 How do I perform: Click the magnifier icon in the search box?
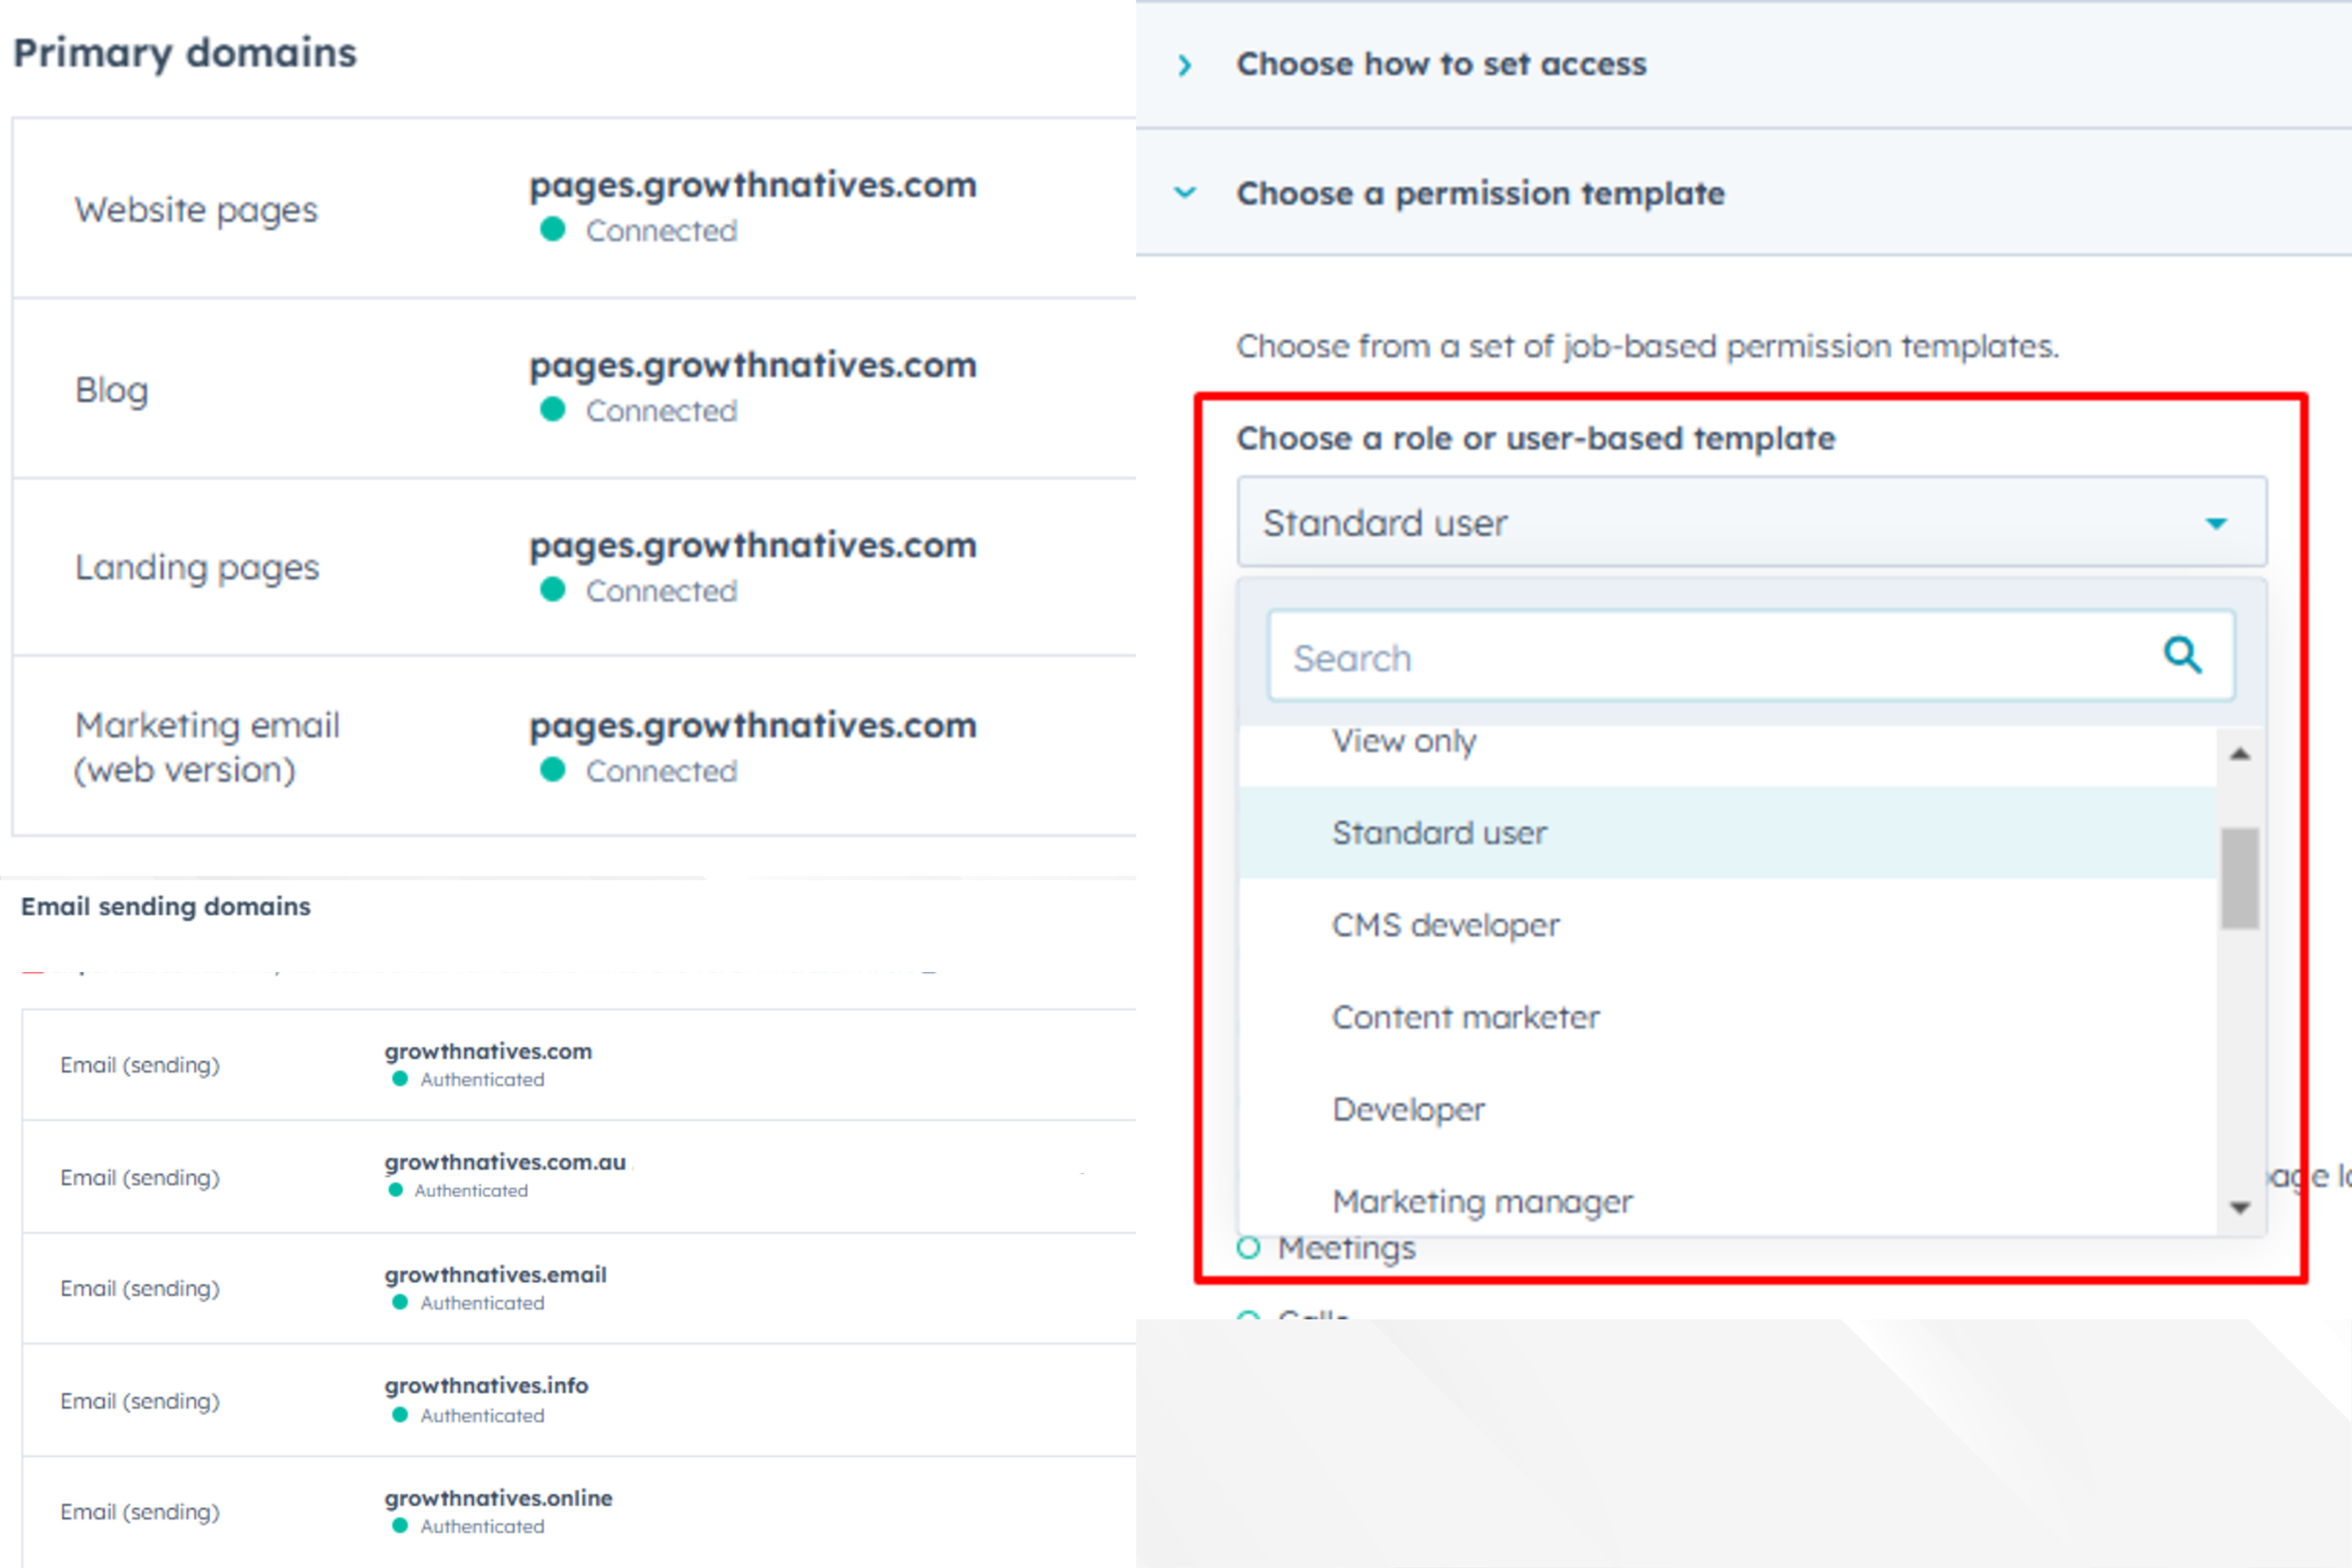(x=2182, y=656)
